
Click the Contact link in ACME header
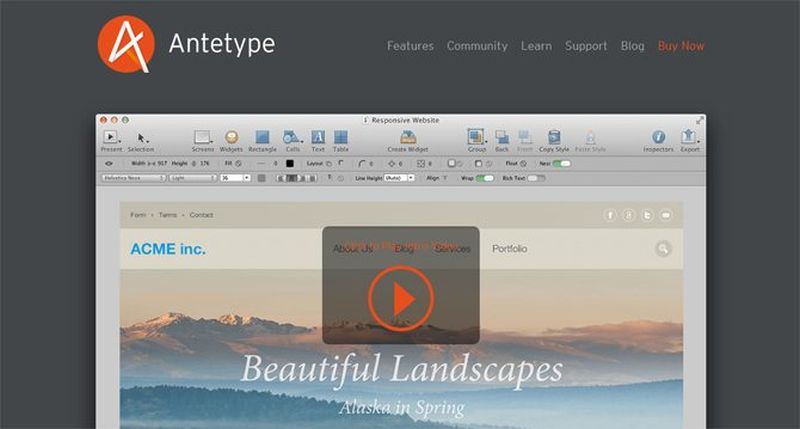coord(201,215)
